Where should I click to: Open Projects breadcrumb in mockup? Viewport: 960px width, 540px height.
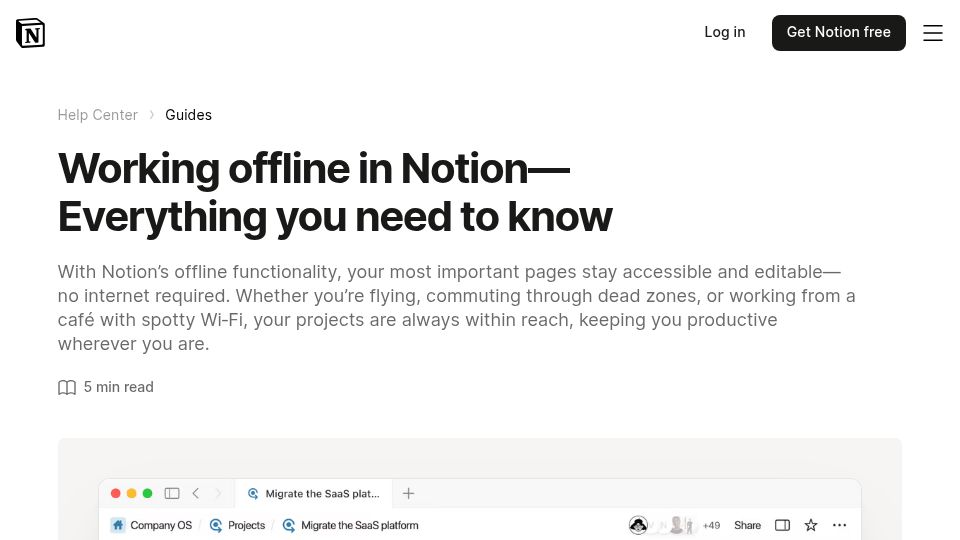(246, 525)
